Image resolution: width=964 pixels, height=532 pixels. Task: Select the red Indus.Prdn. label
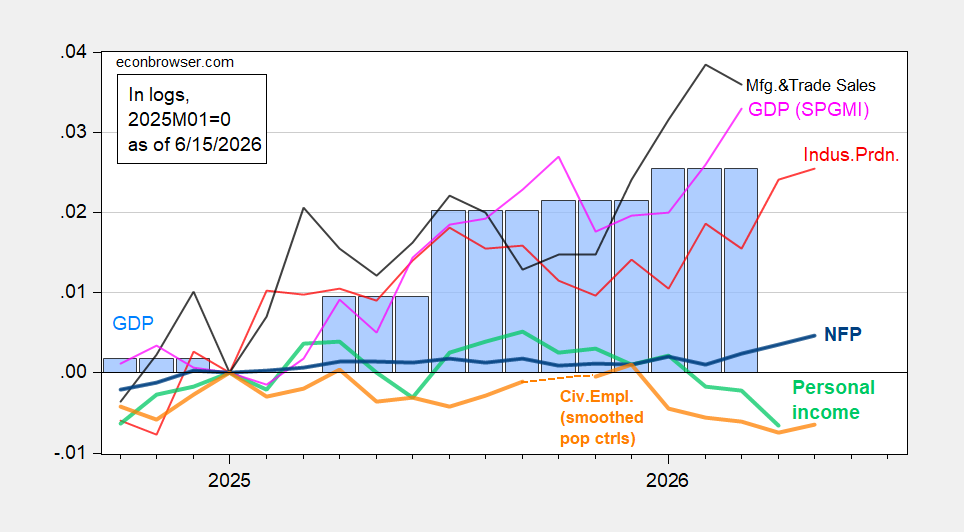click(x=851, y=155)
